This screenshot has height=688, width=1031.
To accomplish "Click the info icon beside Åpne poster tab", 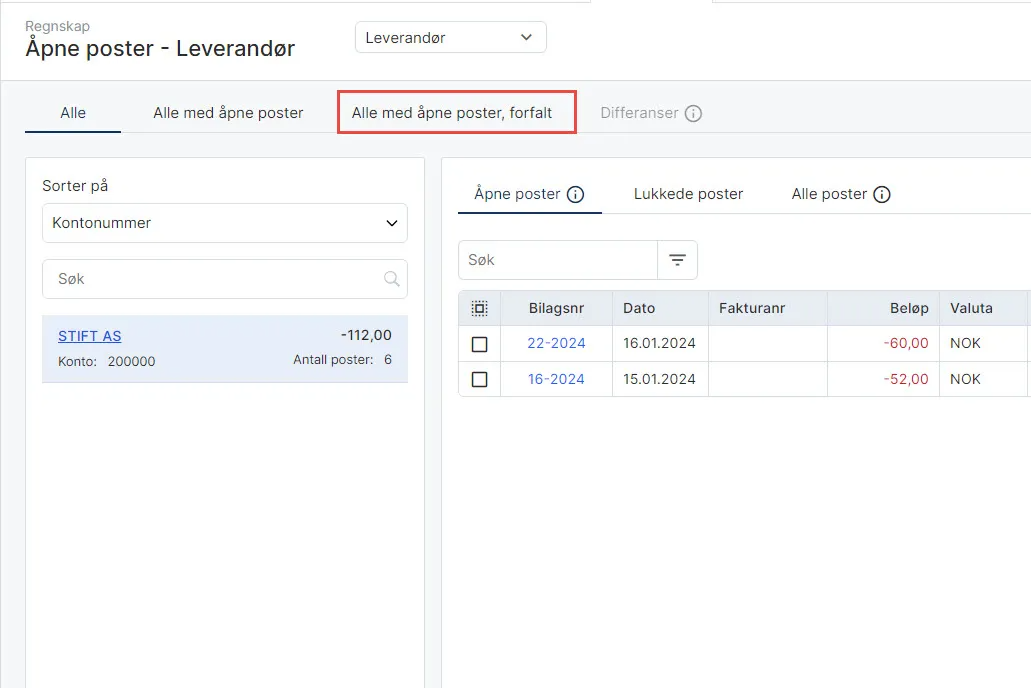I will pyautogui.click(x=575, y=194).
